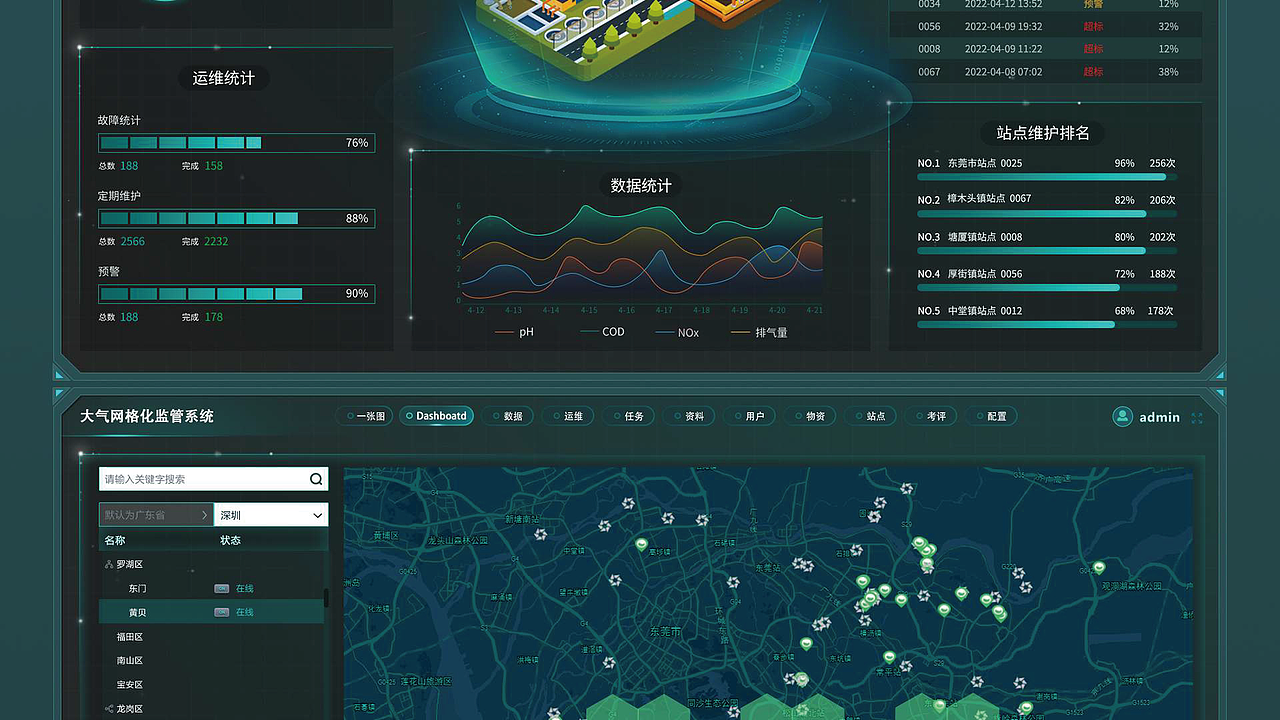This screenshot has height=720, width=1280.
Task: Switch to the Dashboatd tab
Action: coord(437,416)
